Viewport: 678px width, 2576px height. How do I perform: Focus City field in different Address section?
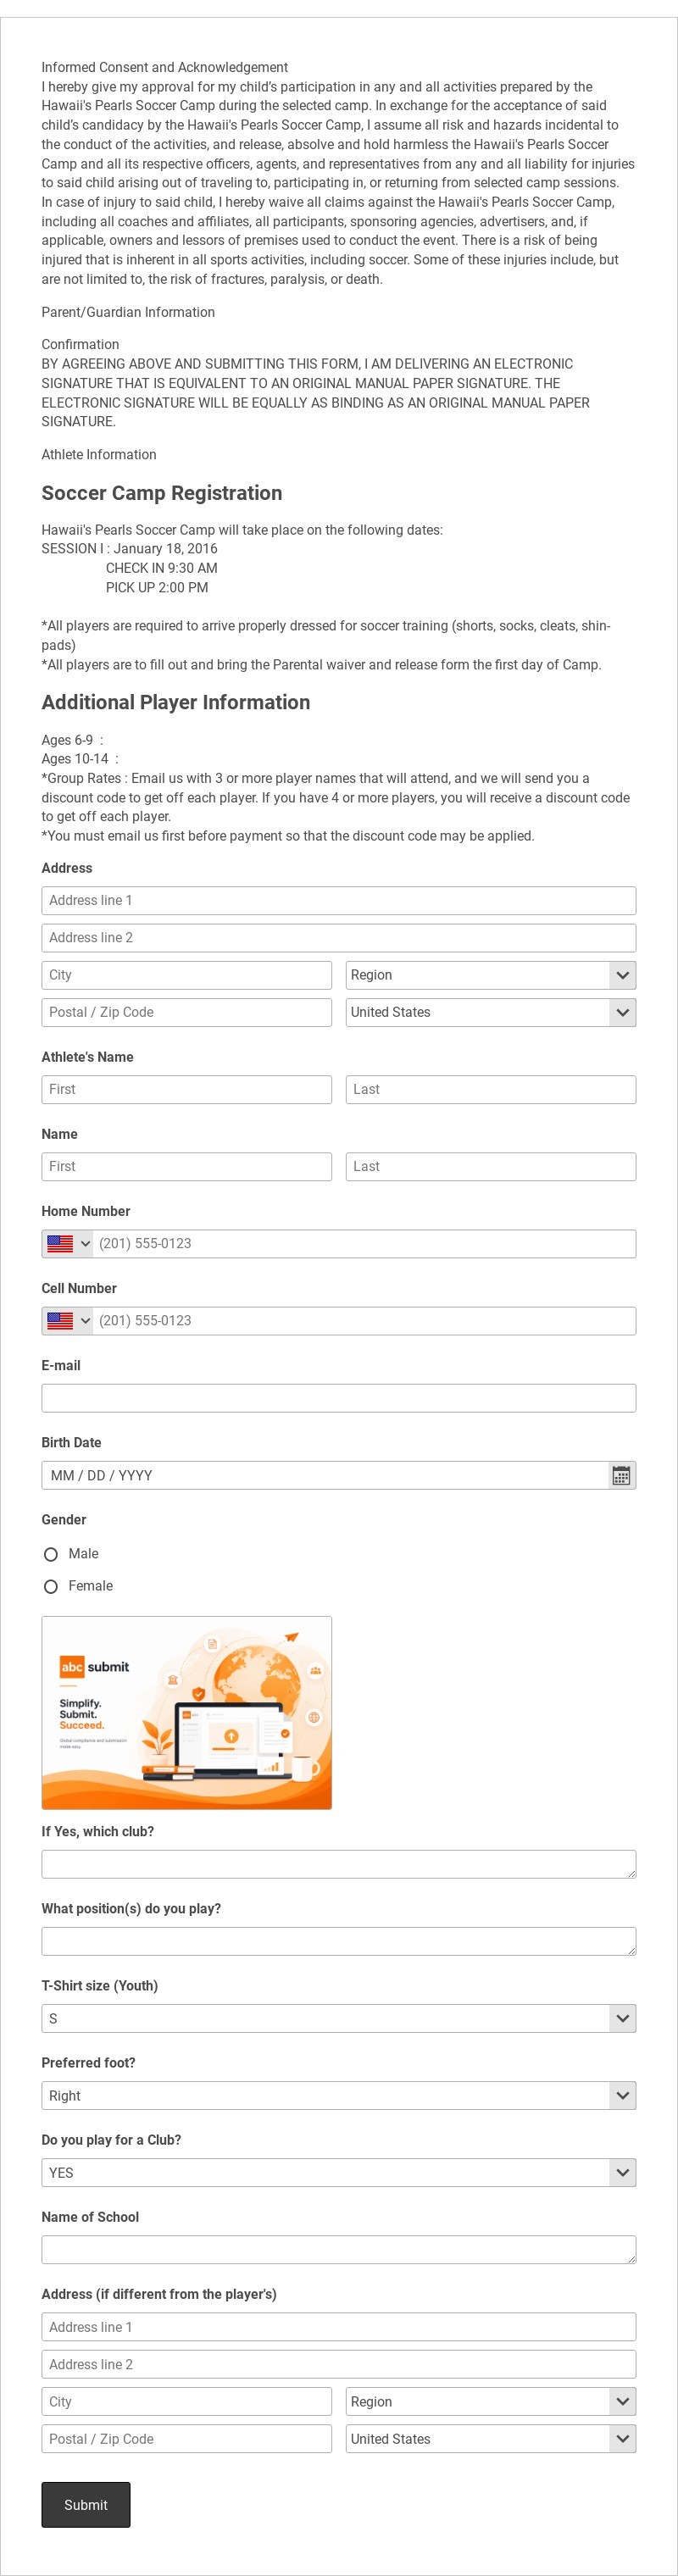(x=187, y=2401)
